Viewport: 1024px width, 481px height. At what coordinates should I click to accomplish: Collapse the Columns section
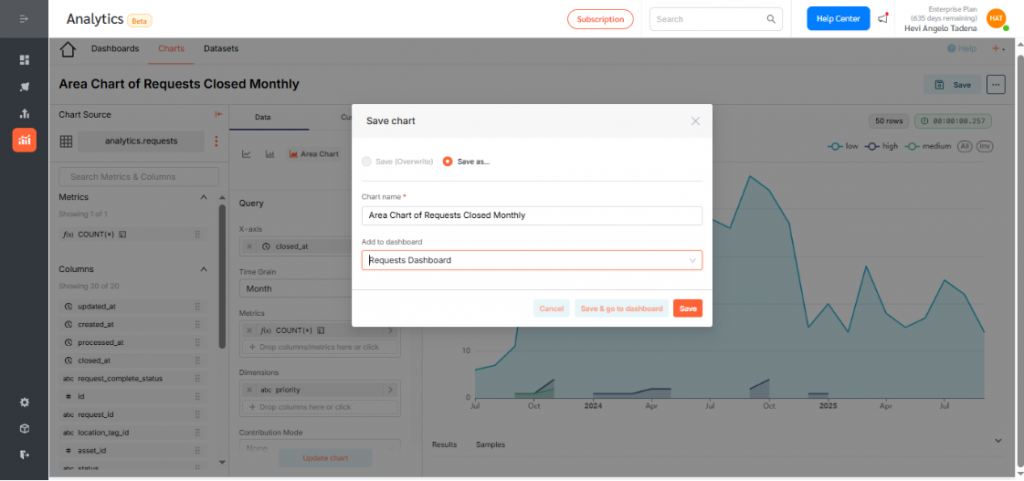click(x=205, y=269)
